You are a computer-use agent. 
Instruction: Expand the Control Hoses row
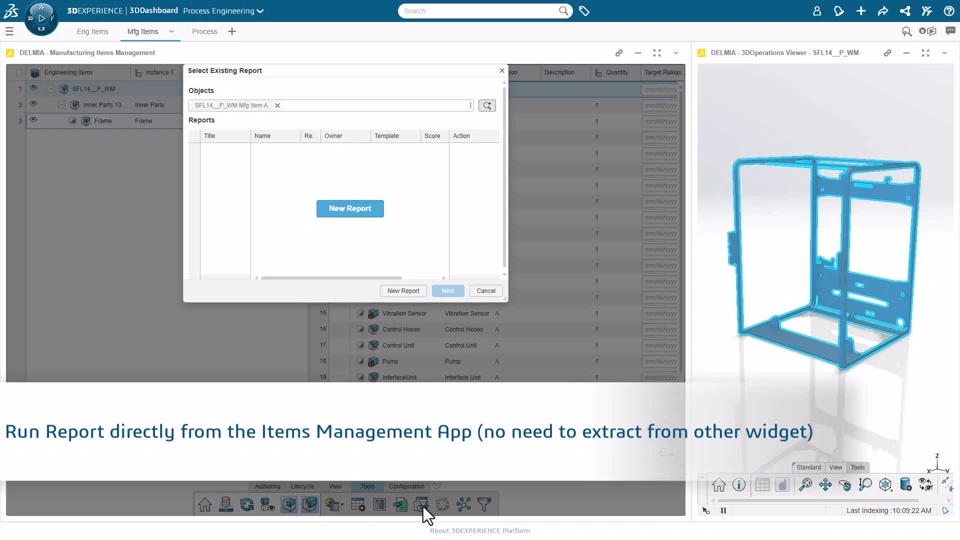[x=360, y=329]
